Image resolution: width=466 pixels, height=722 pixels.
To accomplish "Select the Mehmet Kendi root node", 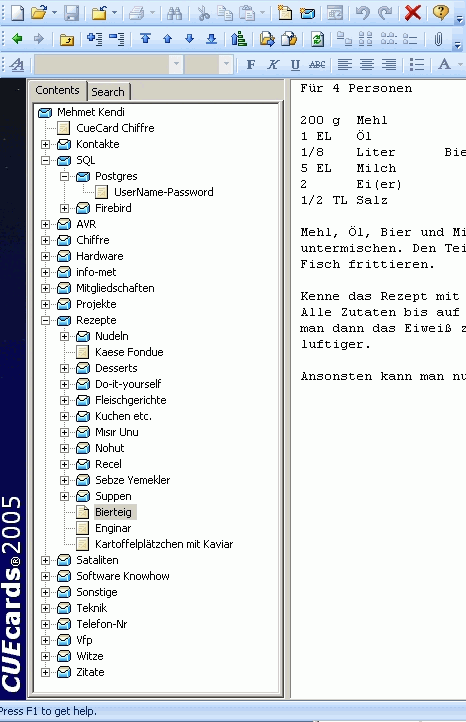I will tap(91, 112).
